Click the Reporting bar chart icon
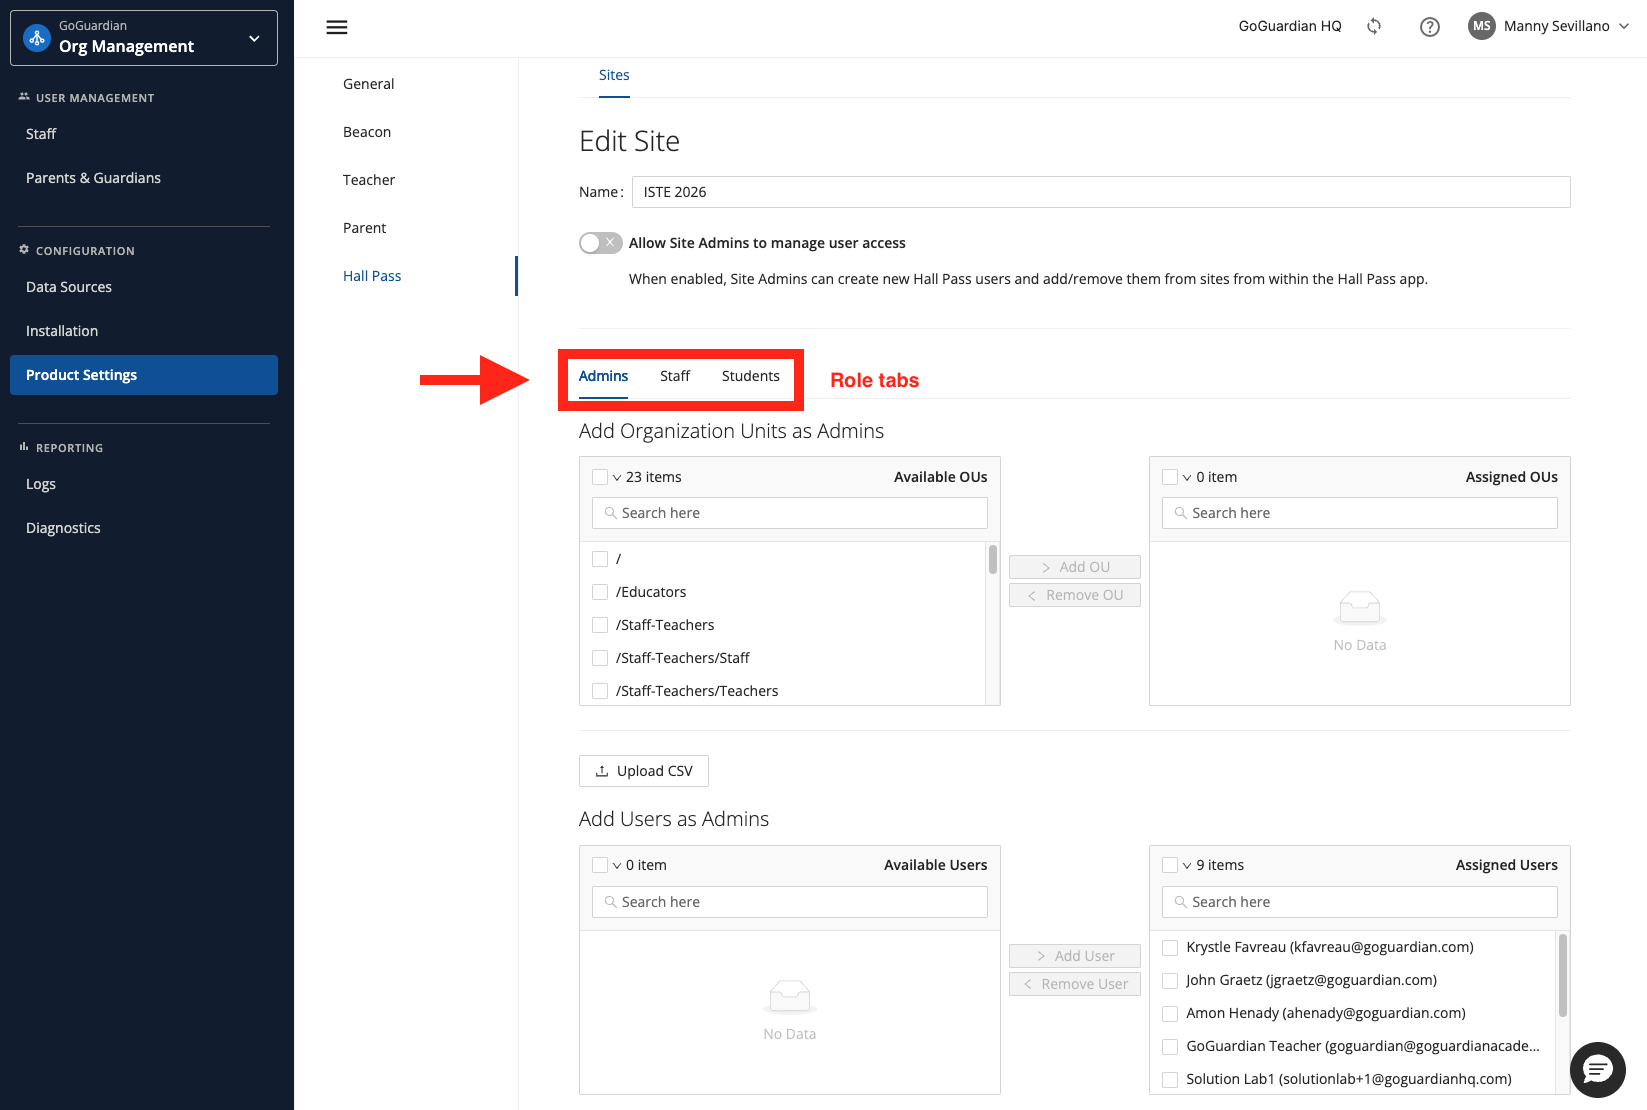This screenshot has width=1647, height=1110. coord(24,447)
